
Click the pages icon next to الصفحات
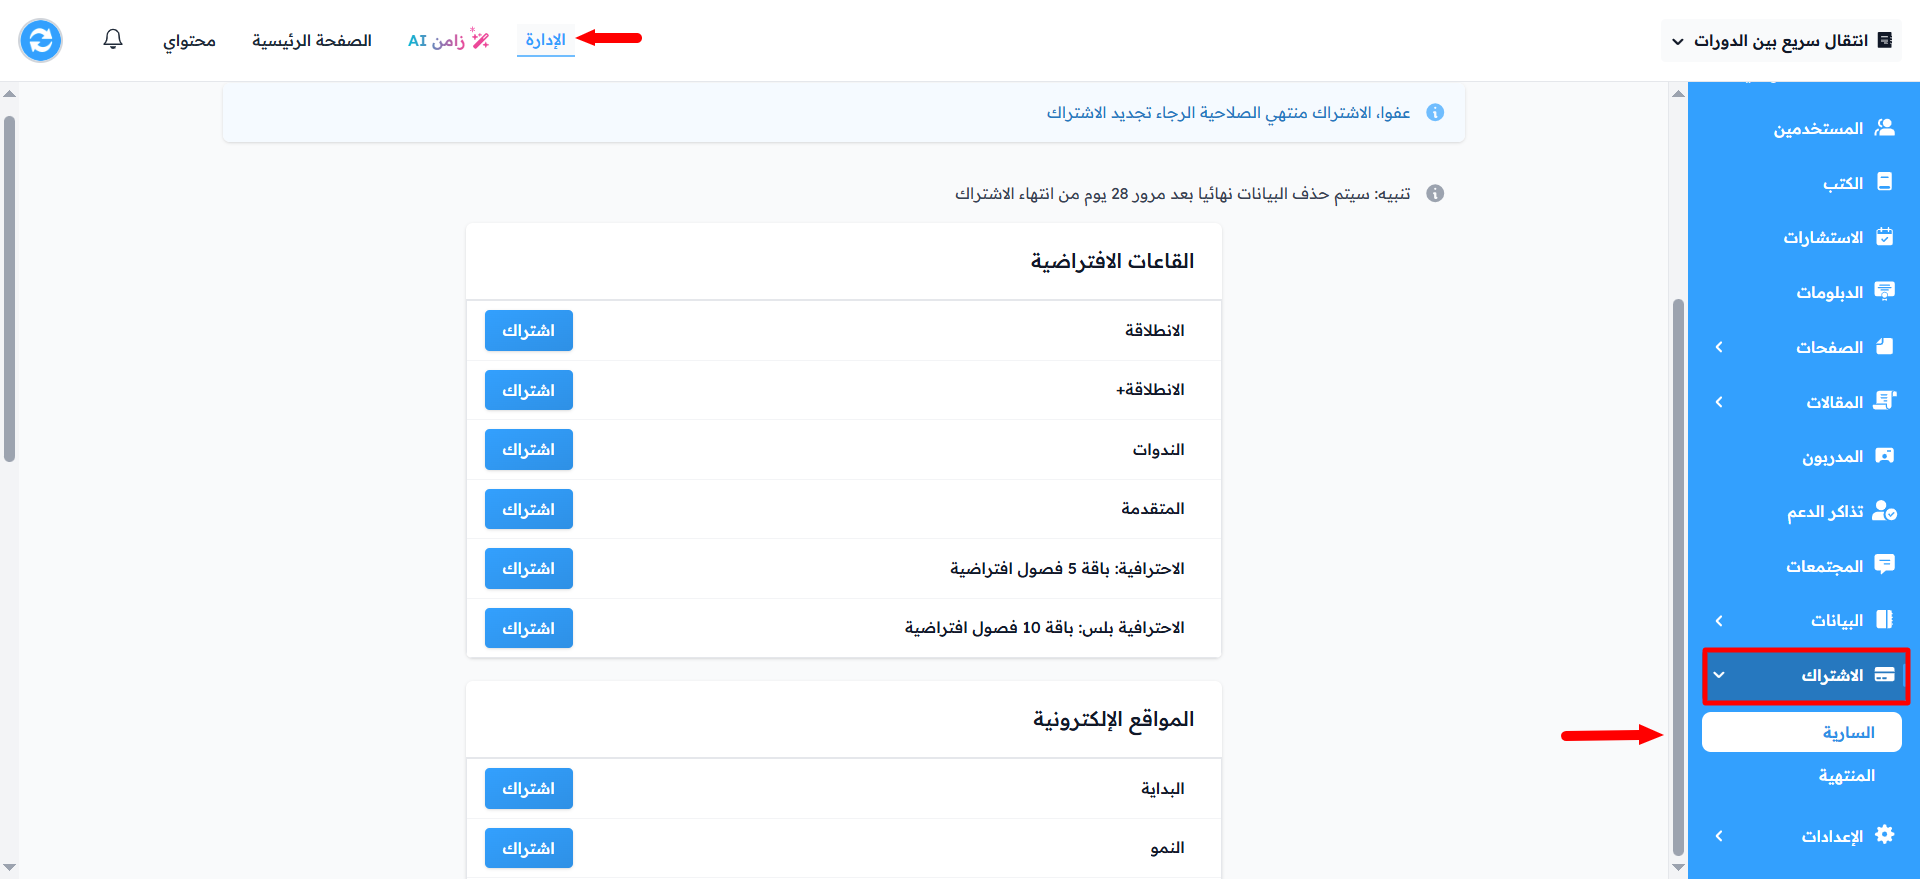tap(1885, 346)
